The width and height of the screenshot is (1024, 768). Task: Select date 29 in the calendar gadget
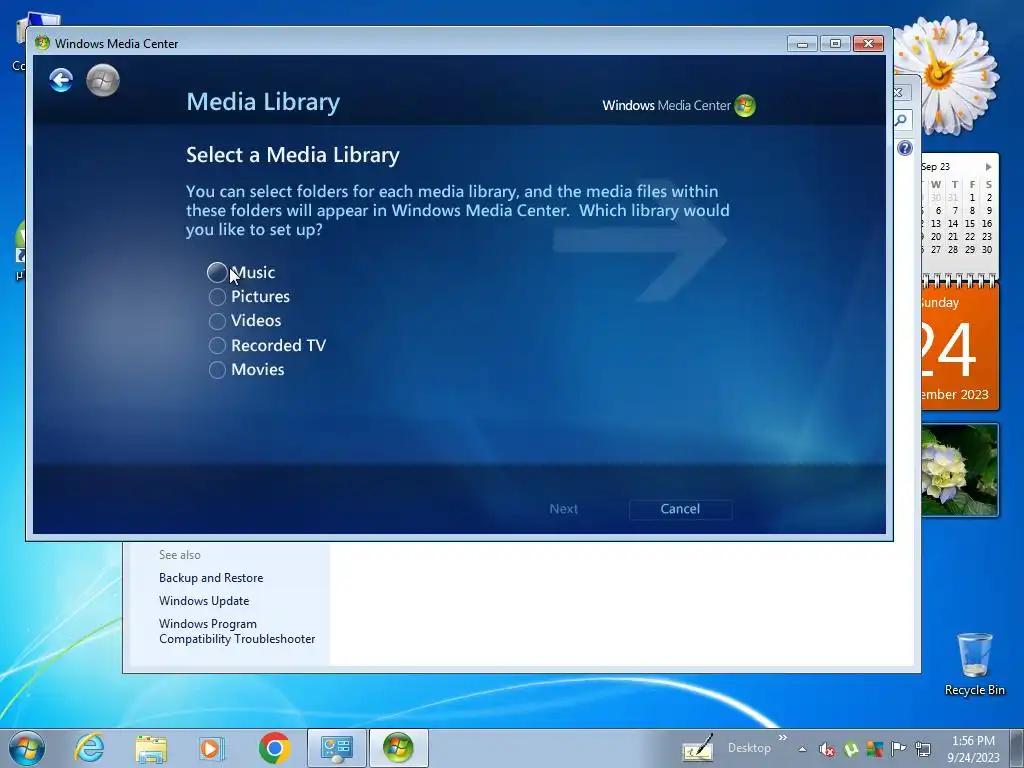[970, 249]
